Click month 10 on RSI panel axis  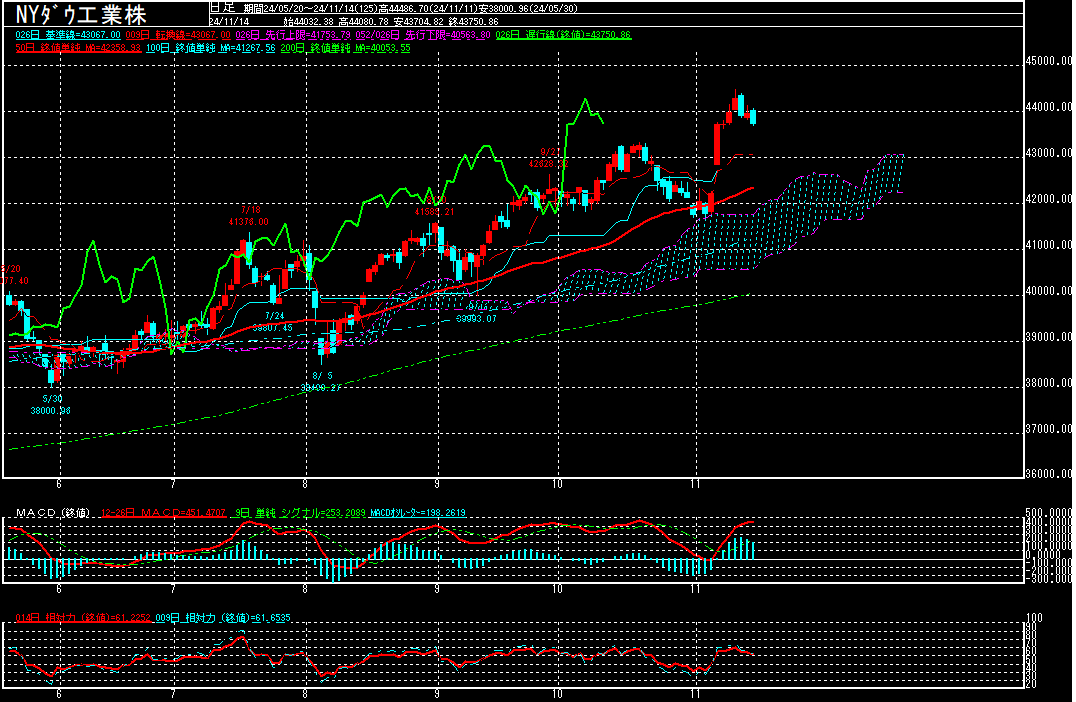click(557, 694)
